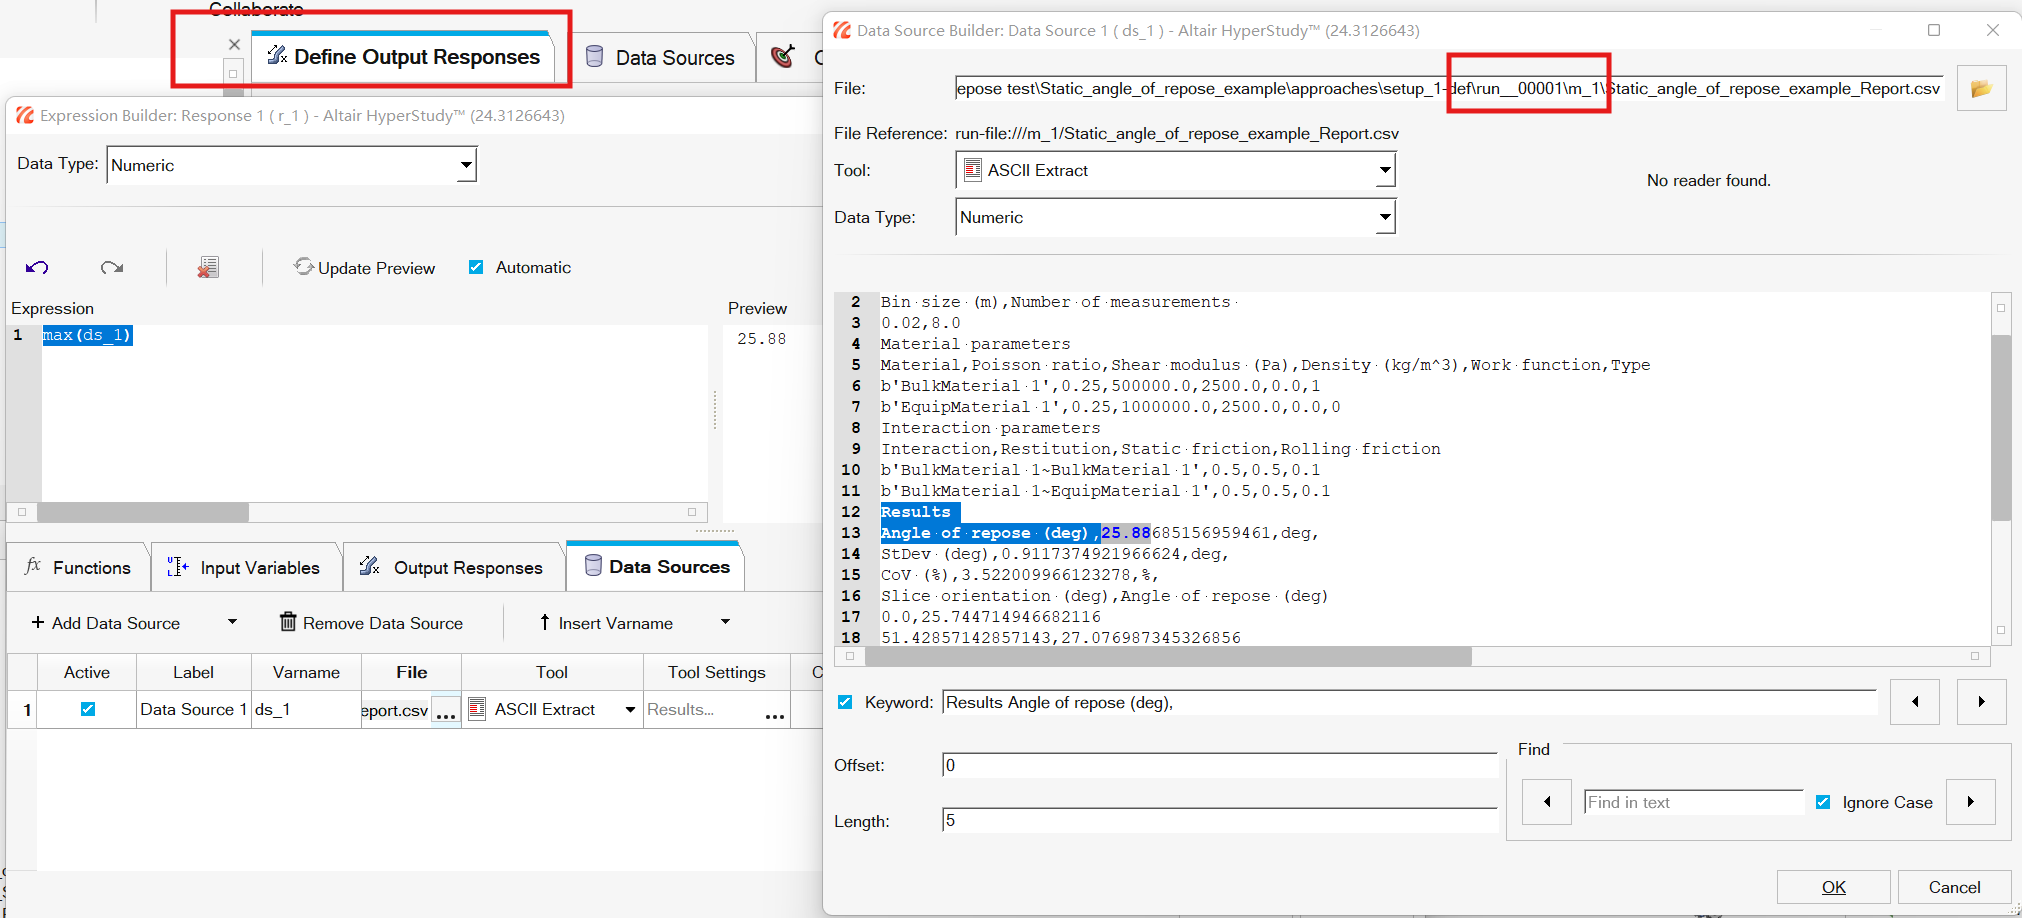Screen dimensions: 2022x918
Task: Click the Altair icon in Data Source Builder title
Action: click(x=842, y=31)
